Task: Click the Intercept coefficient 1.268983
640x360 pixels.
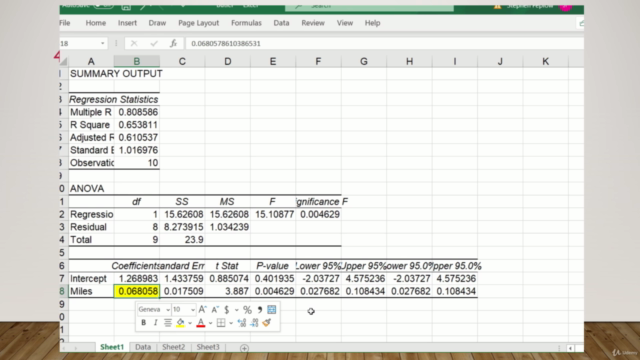Action: pos(137,278)
